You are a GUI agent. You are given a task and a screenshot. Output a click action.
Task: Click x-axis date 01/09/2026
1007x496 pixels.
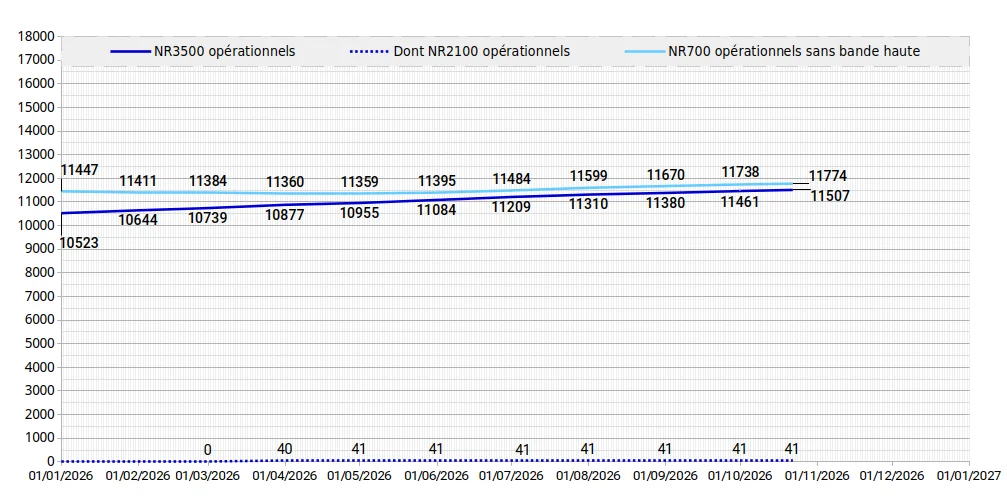coord(665,476)
